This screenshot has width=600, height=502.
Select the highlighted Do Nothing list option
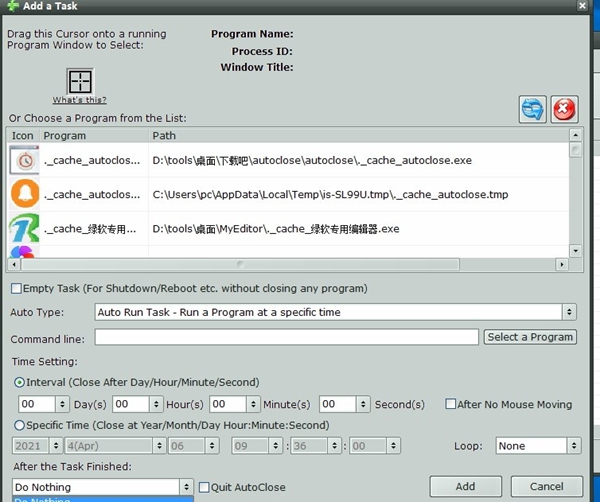point(103,499)
